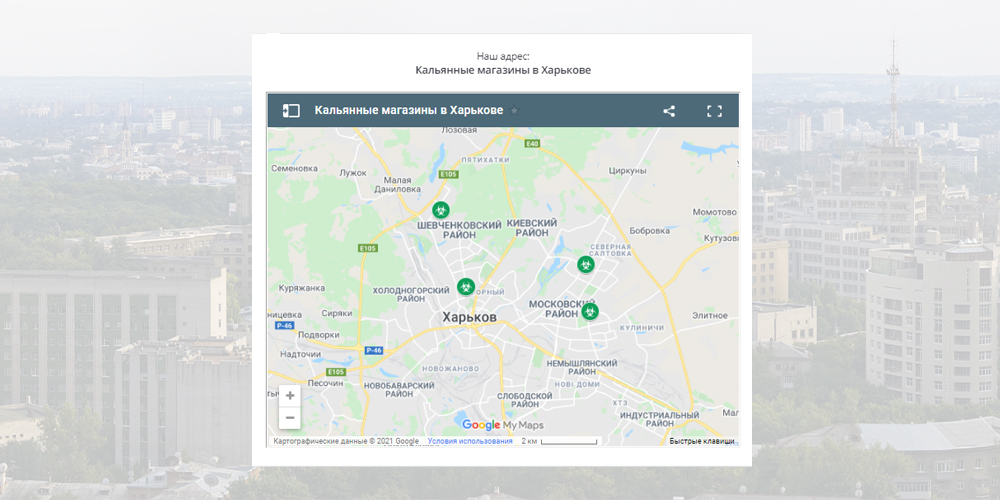Image resolution: width=1000 pixels, height=500 pixels.
Task: Click the Сиряки place label
Action: (x=337, y=314)
